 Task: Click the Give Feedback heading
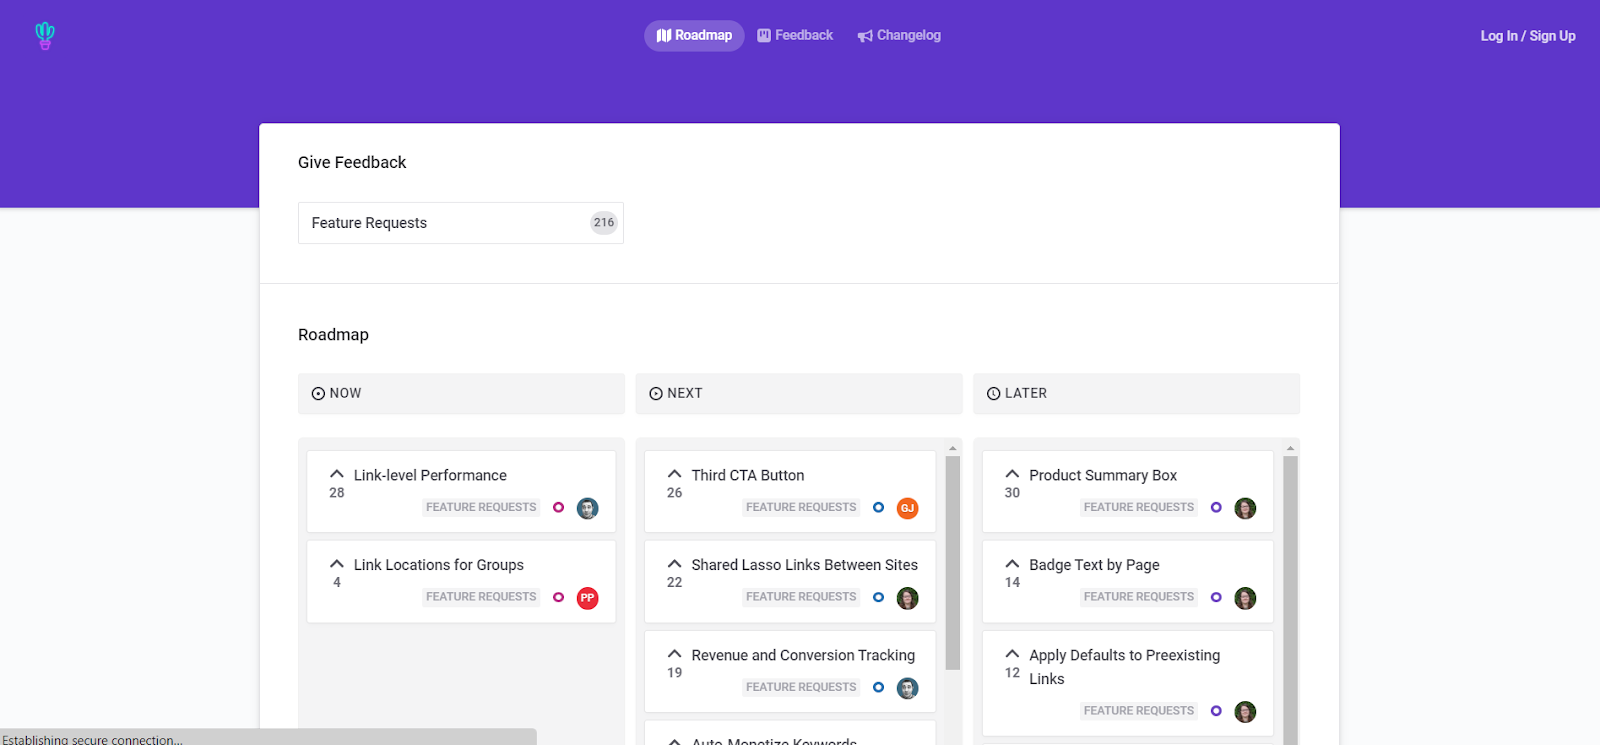pyautogui.click(x=352, y=163)
